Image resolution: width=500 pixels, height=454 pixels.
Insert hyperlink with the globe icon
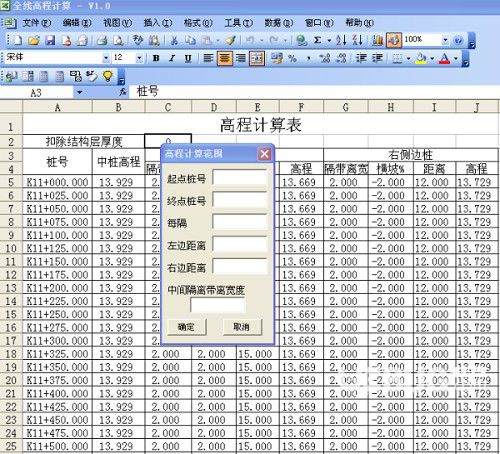tap(302, 41)
